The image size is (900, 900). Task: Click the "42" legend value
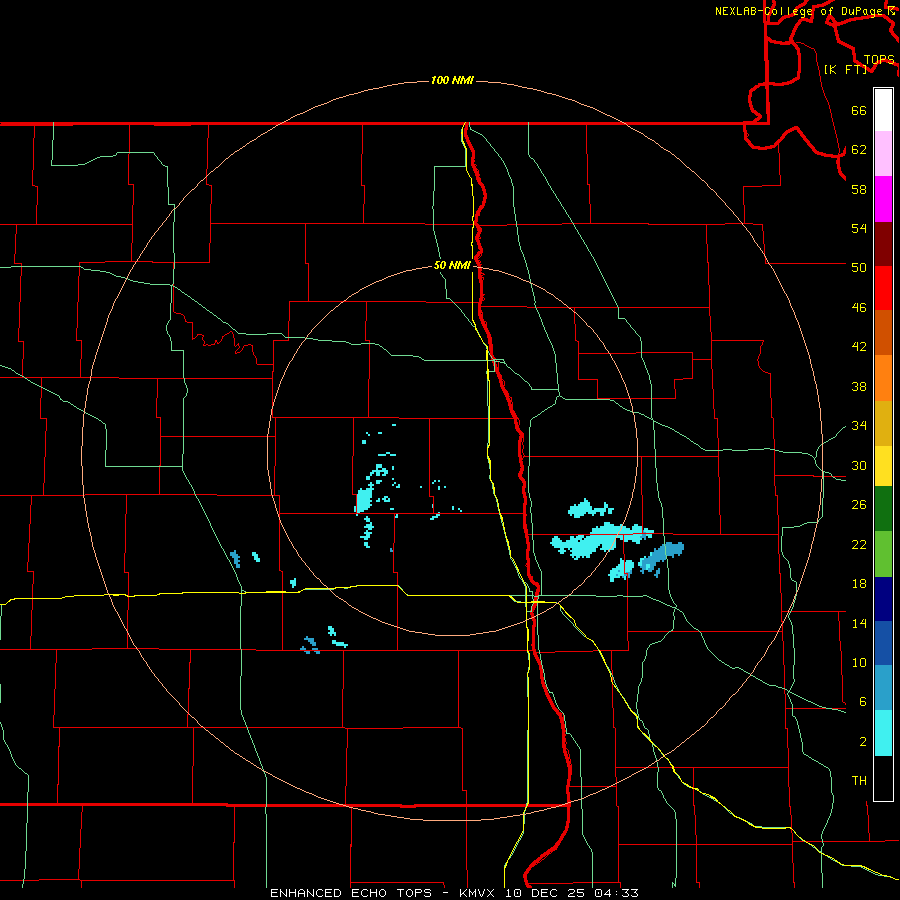click(859, 346)
